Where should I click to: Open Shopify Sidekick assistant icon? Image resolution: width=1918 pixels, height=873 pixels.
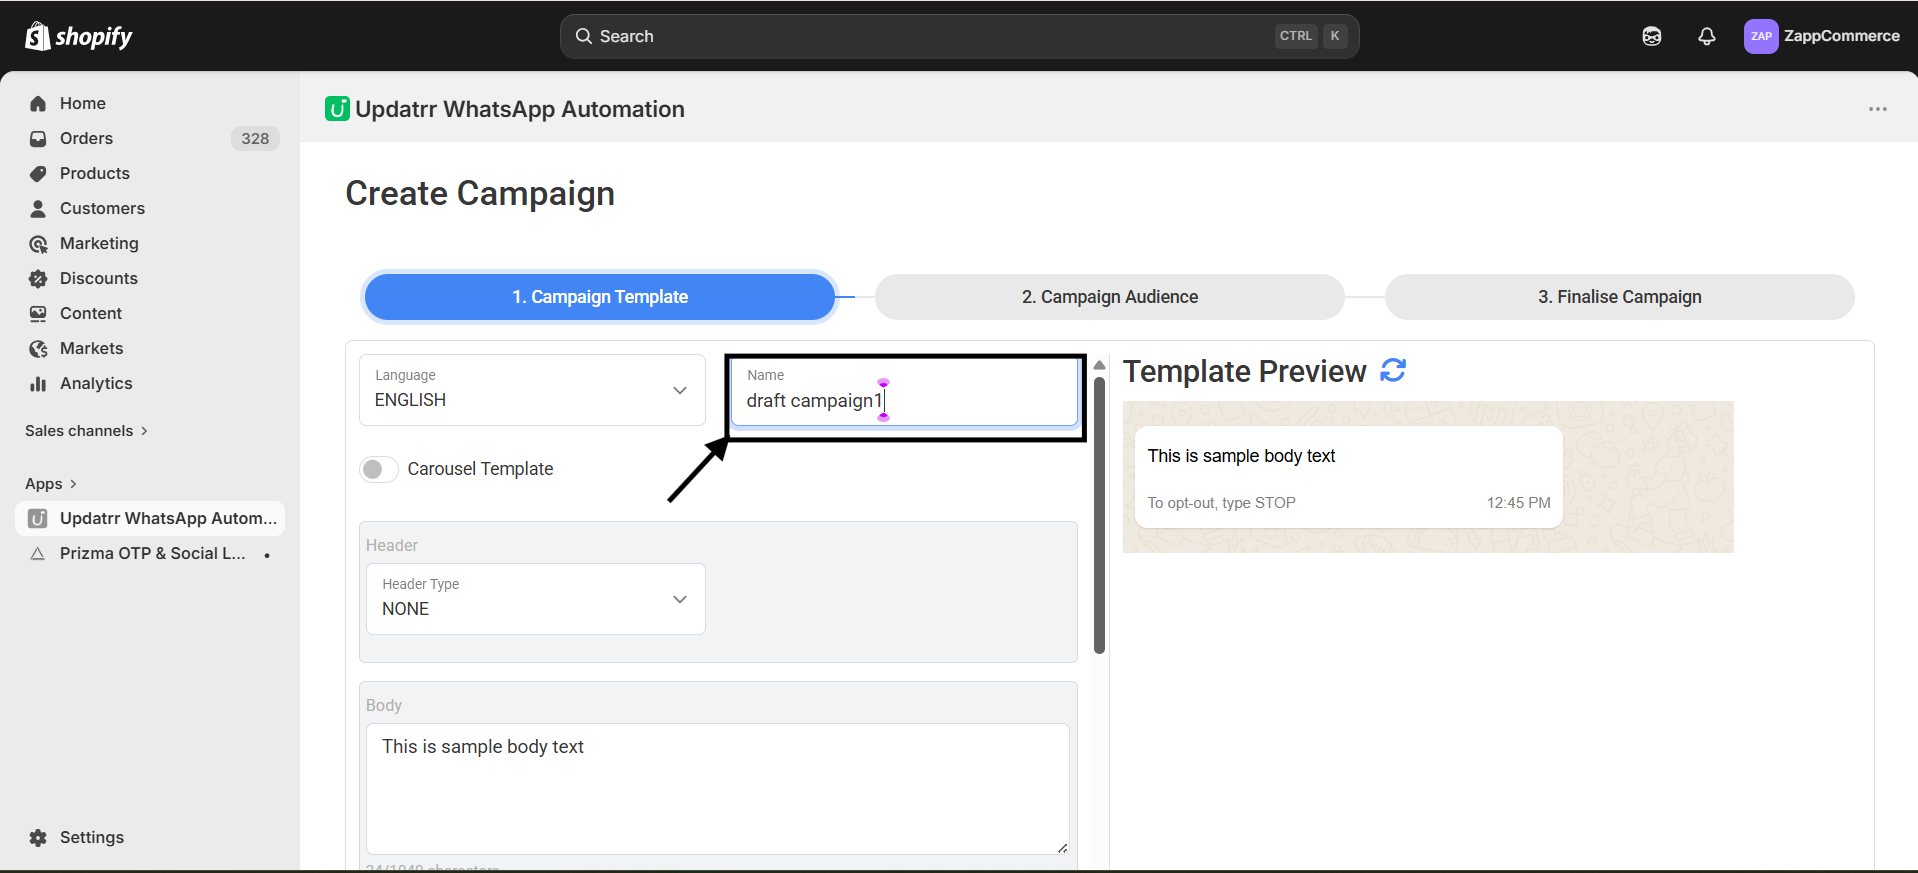pyautogui.click(x=1651, y=37)
